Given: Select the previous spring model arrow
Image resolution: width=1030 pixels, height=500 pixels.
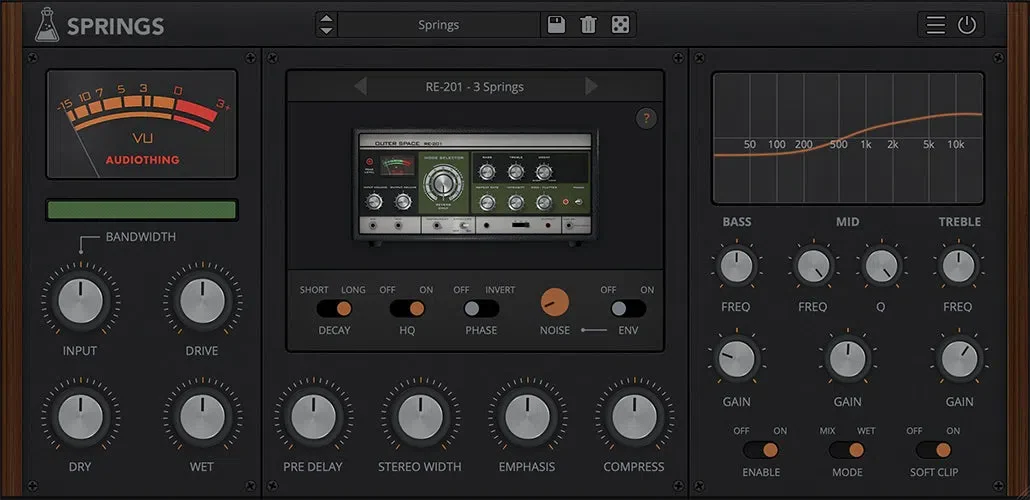Looking at the screenshot, I should [360, 86].
